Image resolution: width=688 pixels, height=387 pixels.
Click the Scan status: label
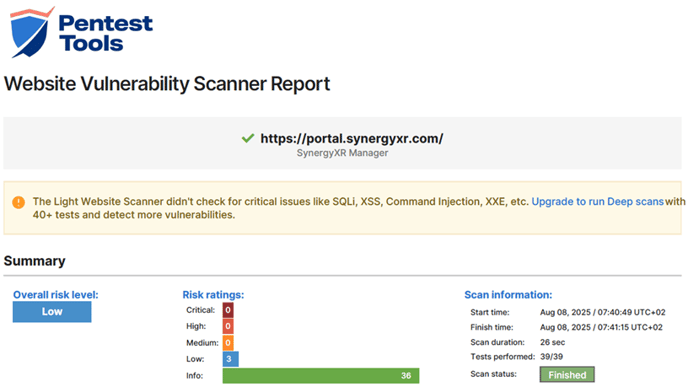coord(493,374)
